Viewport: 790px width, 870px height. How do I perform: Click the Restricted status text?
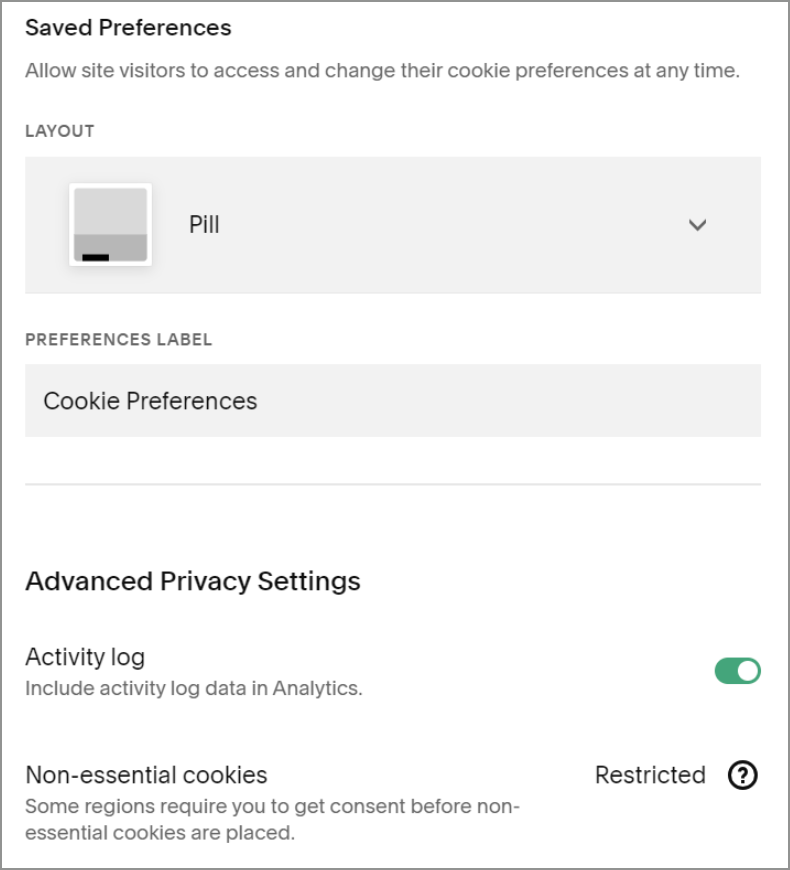[x=650, y=775]
